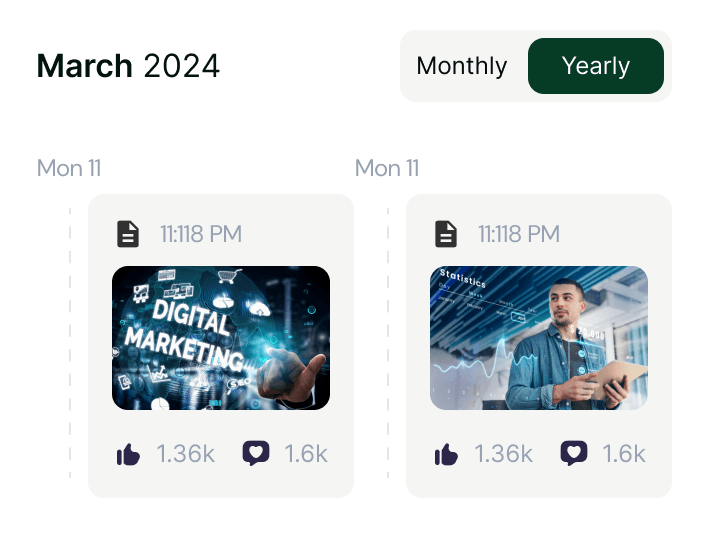Switch the view to Monthly
Screen dimensions: 708x554
tap(462, 66)
